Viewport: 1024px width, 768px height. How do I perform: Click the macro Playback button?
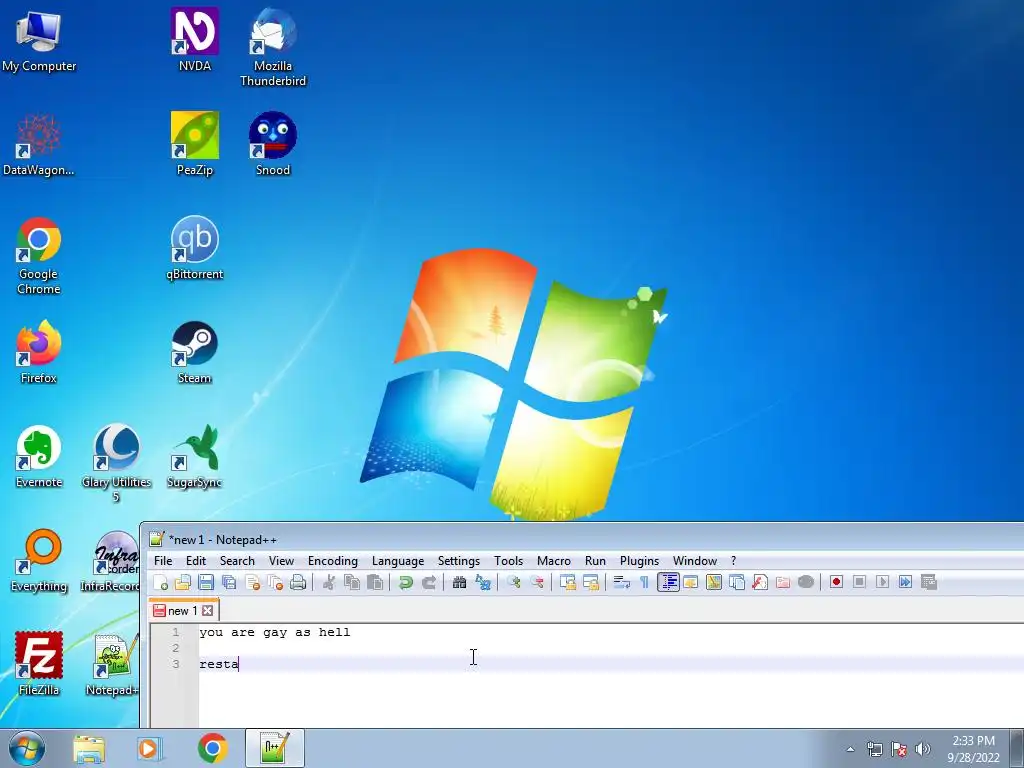[882, 582]
